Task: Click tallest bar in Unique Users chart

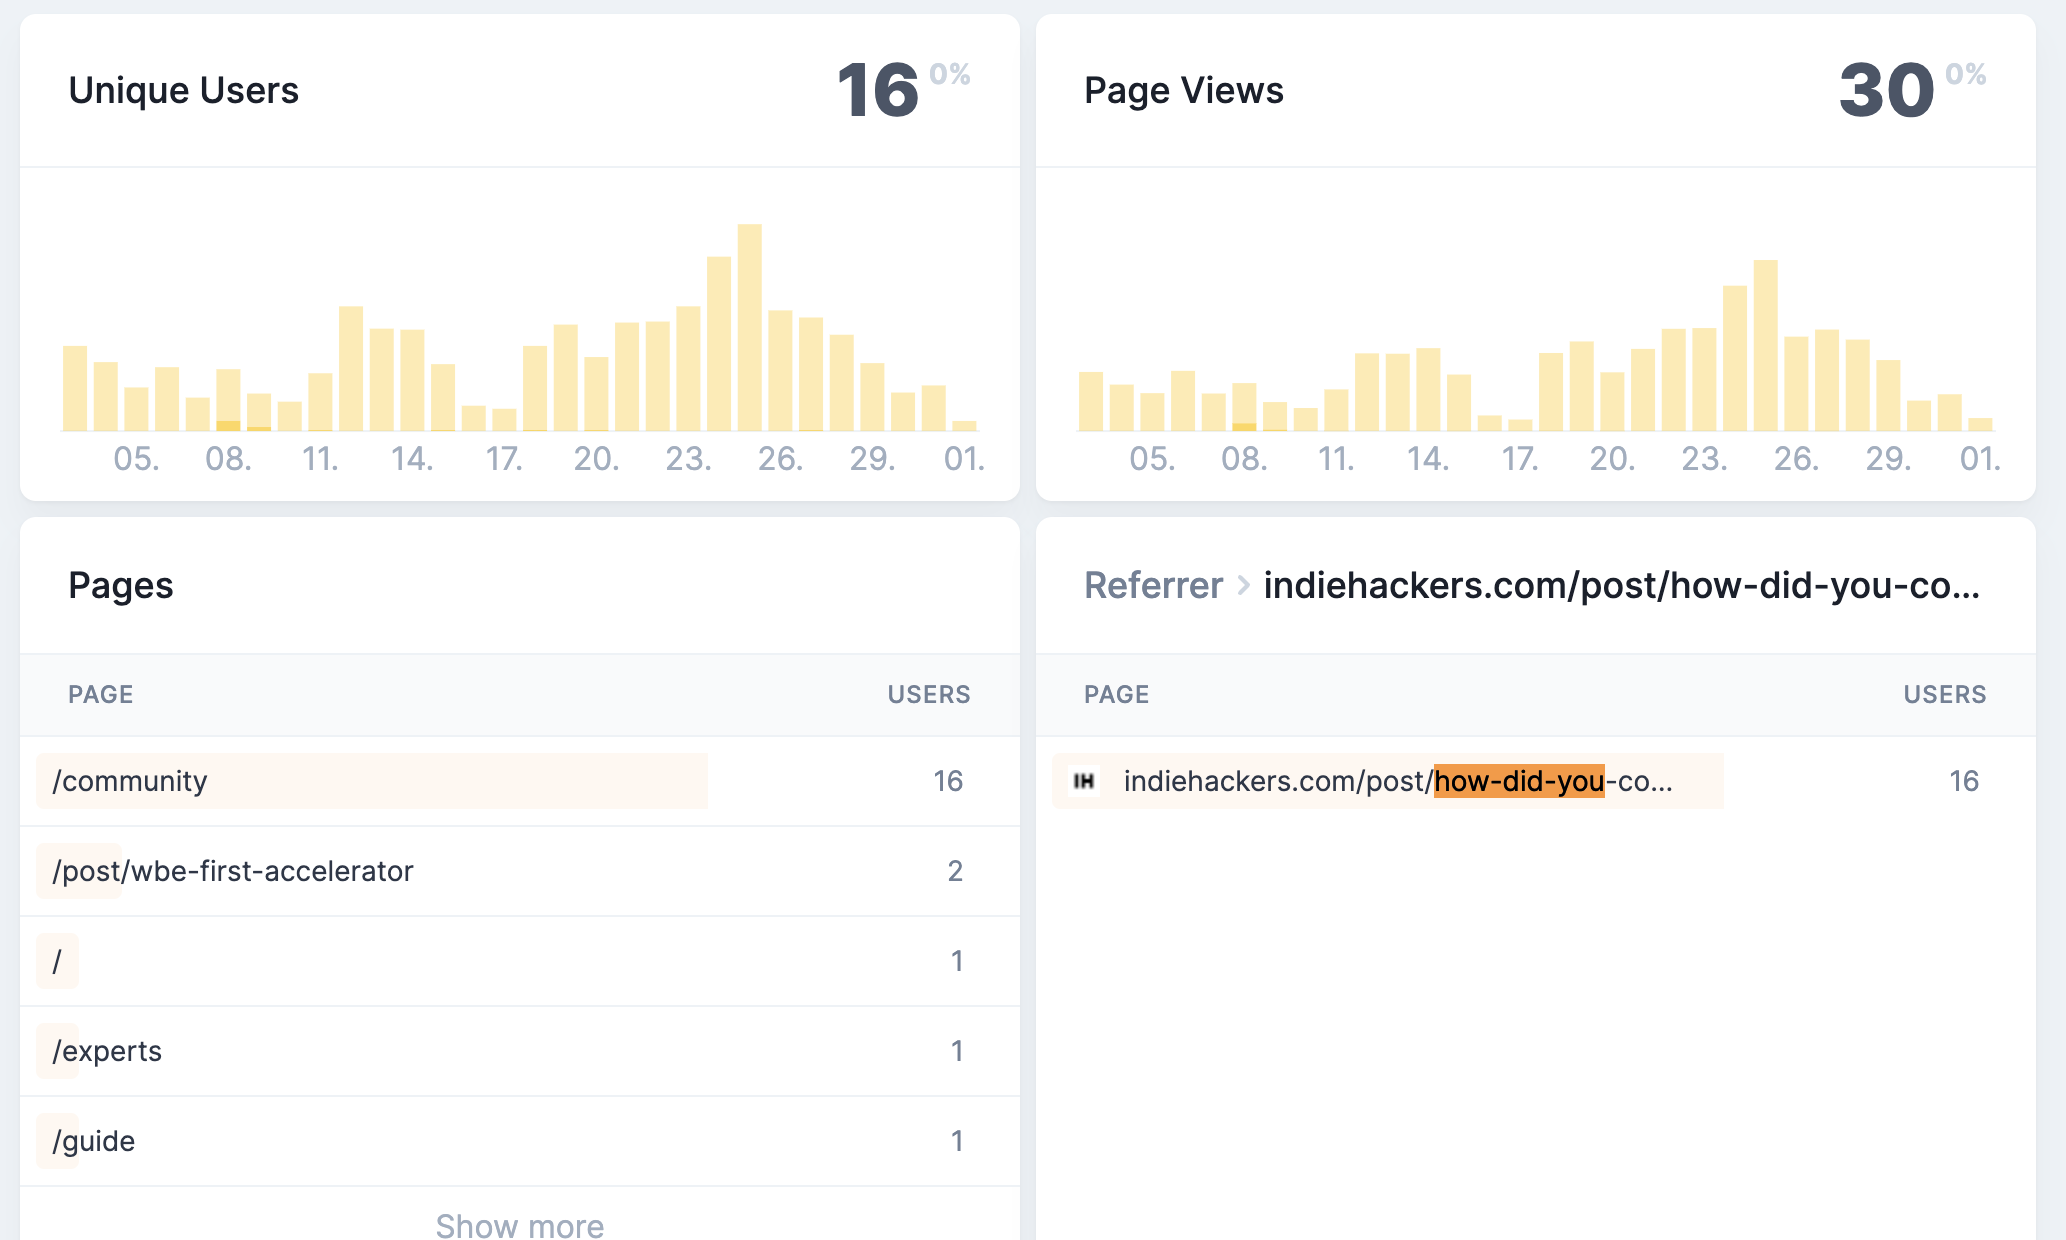Action: pos(749,328)
